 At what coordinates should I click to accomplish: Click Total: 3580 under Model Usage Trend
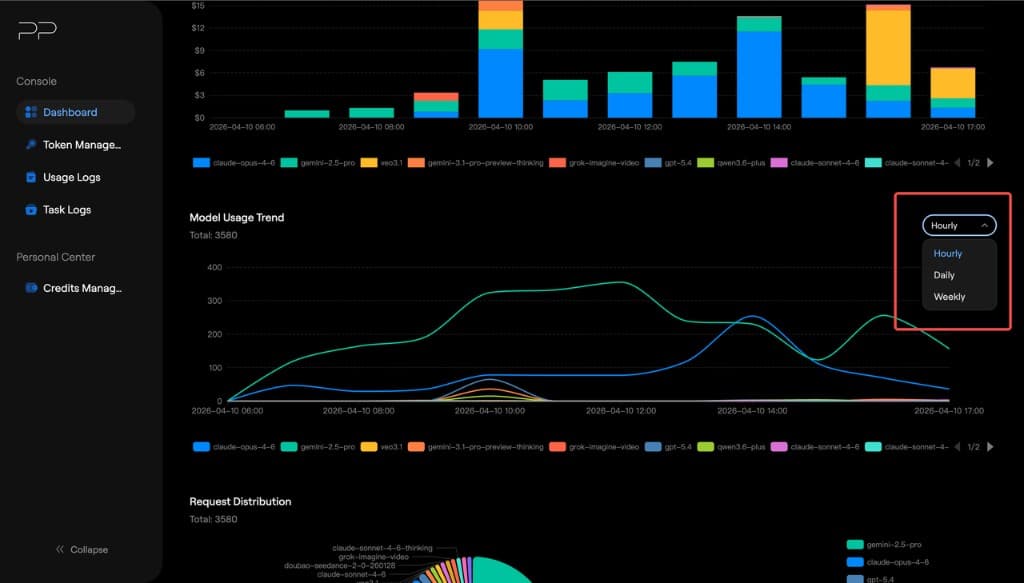coord(214,235)
